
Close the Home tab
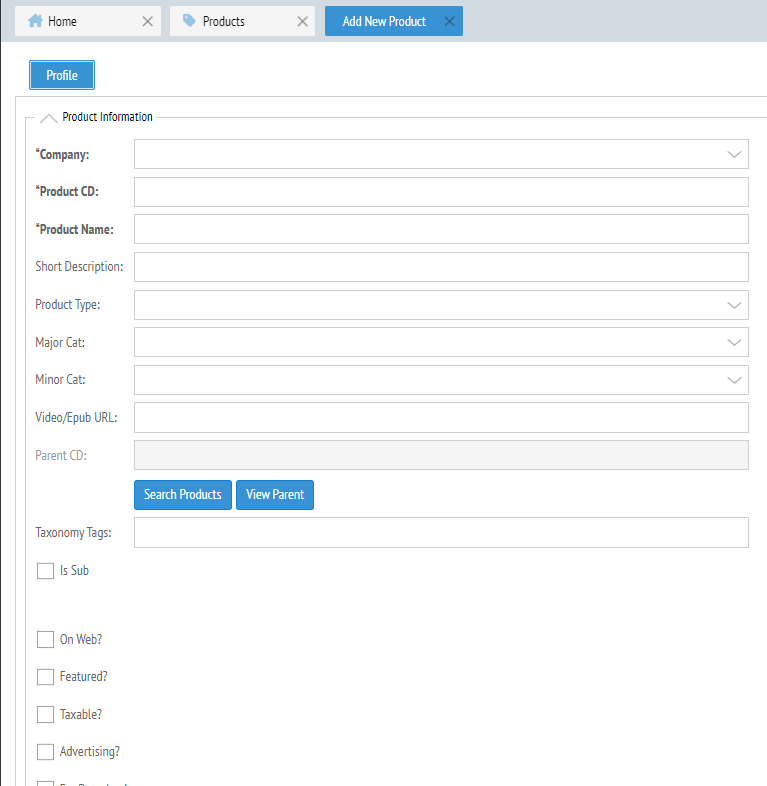147,21
